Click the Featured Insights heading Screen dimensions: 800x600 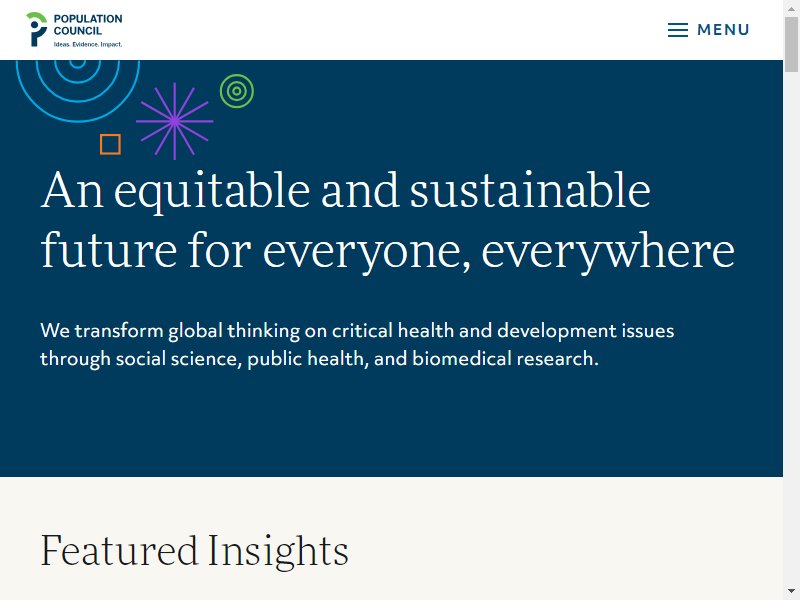194,551
